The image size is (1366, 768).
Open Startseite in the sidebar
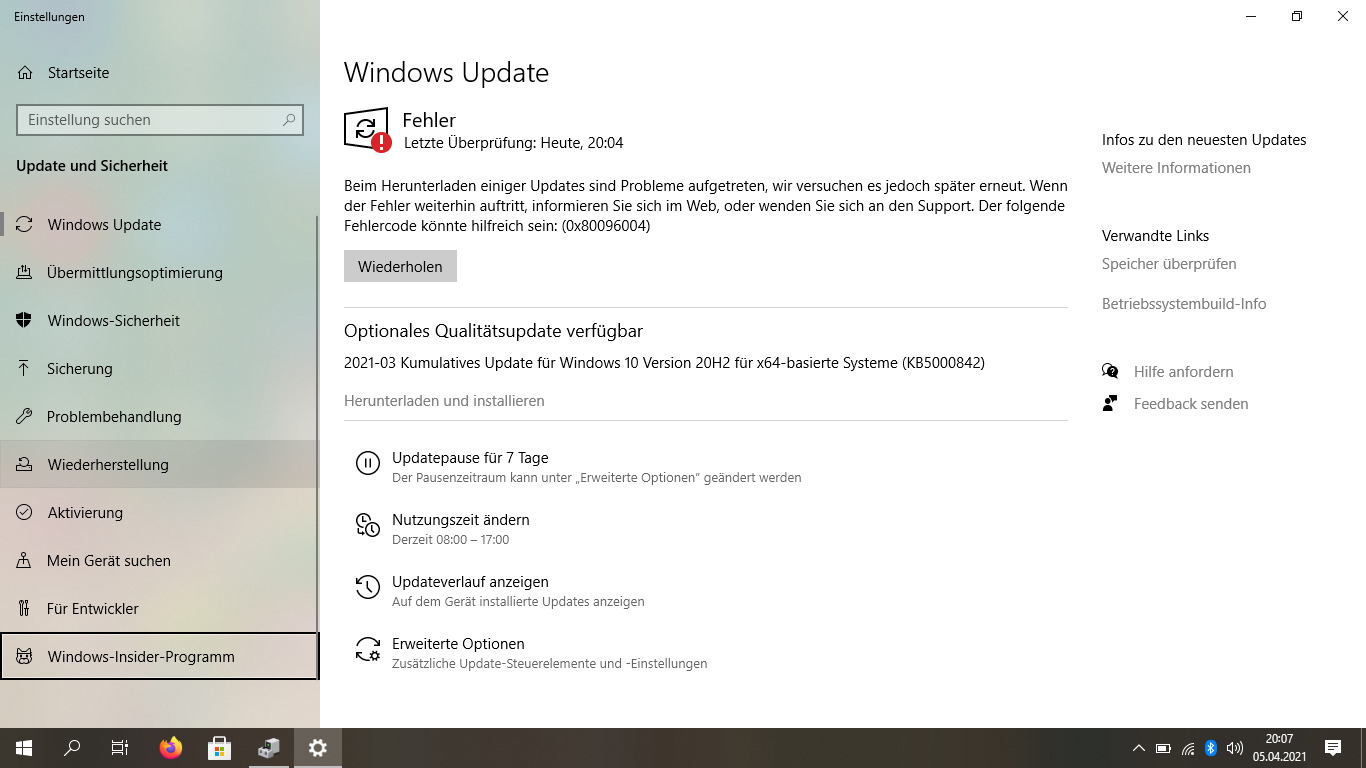tap(160, 73)
